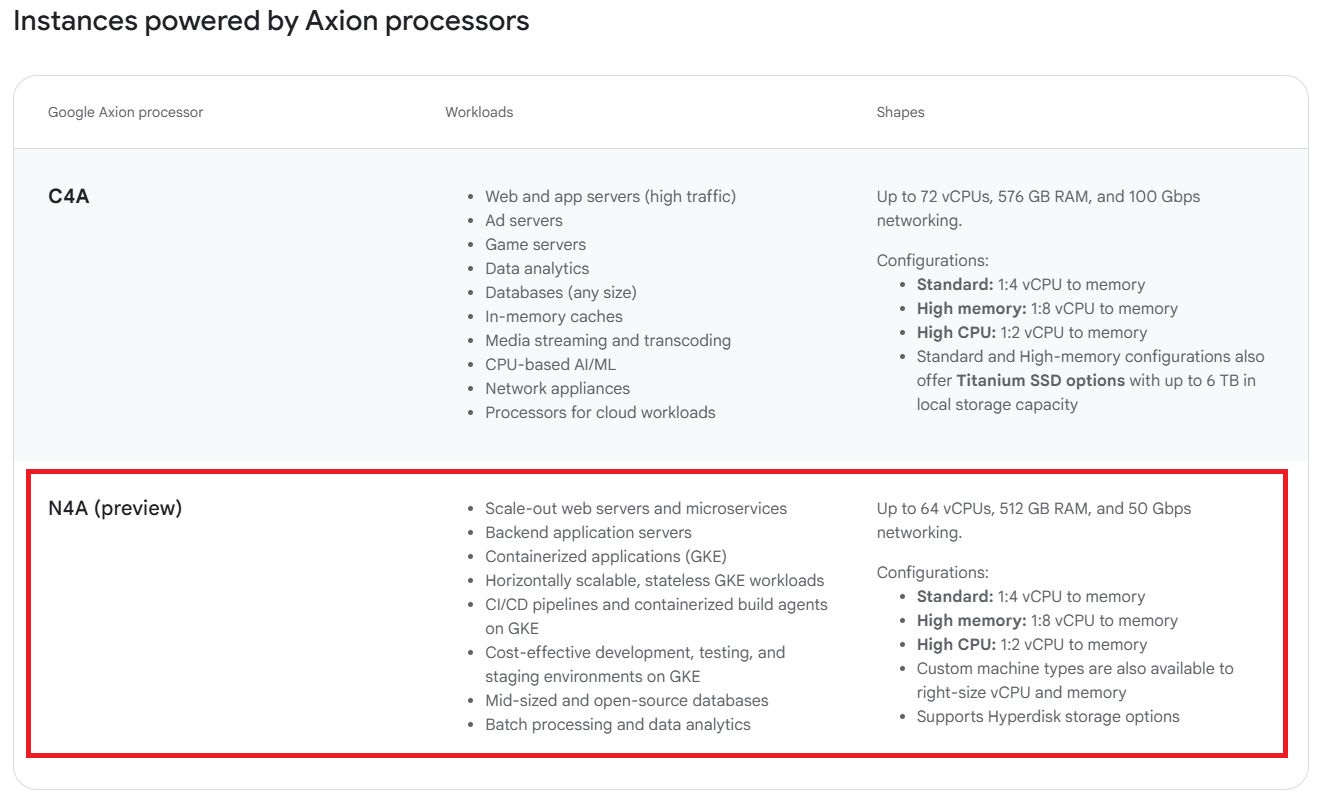1321x798 pixels.
Task: Click the 'Game servers' workload item
Action: pyautogui.click(x=535, y=245)
